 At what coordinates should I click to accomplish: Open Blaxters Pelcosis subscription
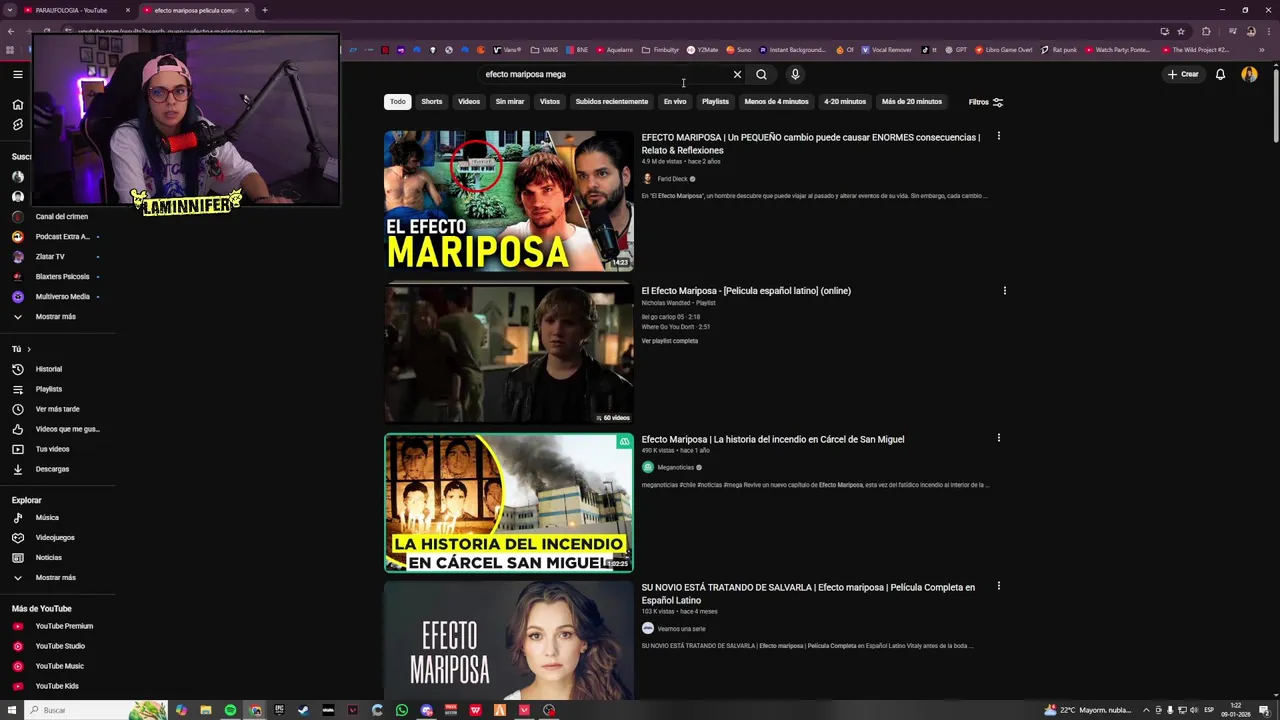tap(62, 277)
